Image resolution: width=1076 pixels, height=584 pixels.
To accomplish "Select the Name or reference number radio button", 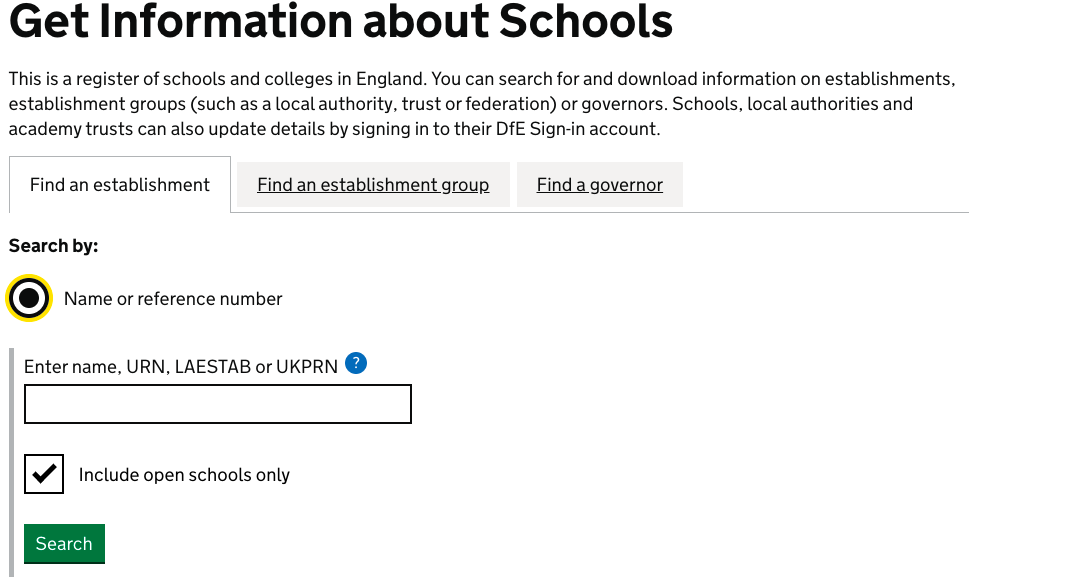I will click(x=29, y=298).
